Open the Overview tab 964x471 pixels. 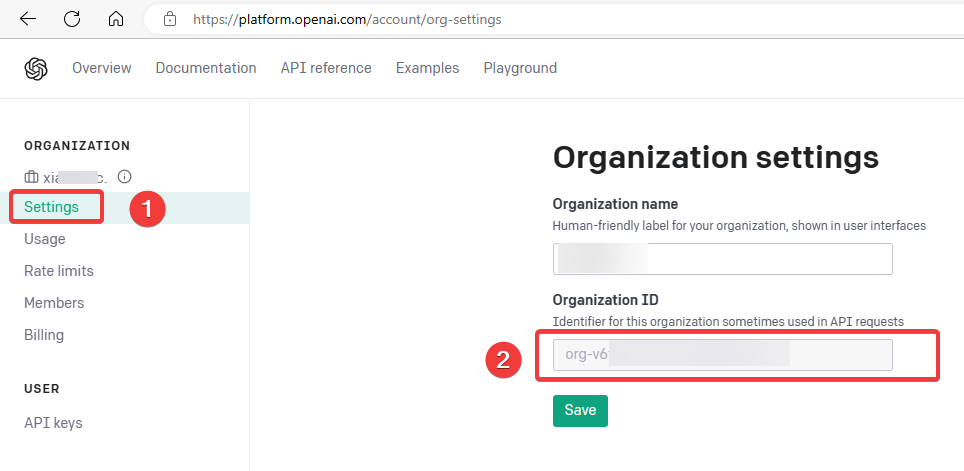(x=101, y=68)
